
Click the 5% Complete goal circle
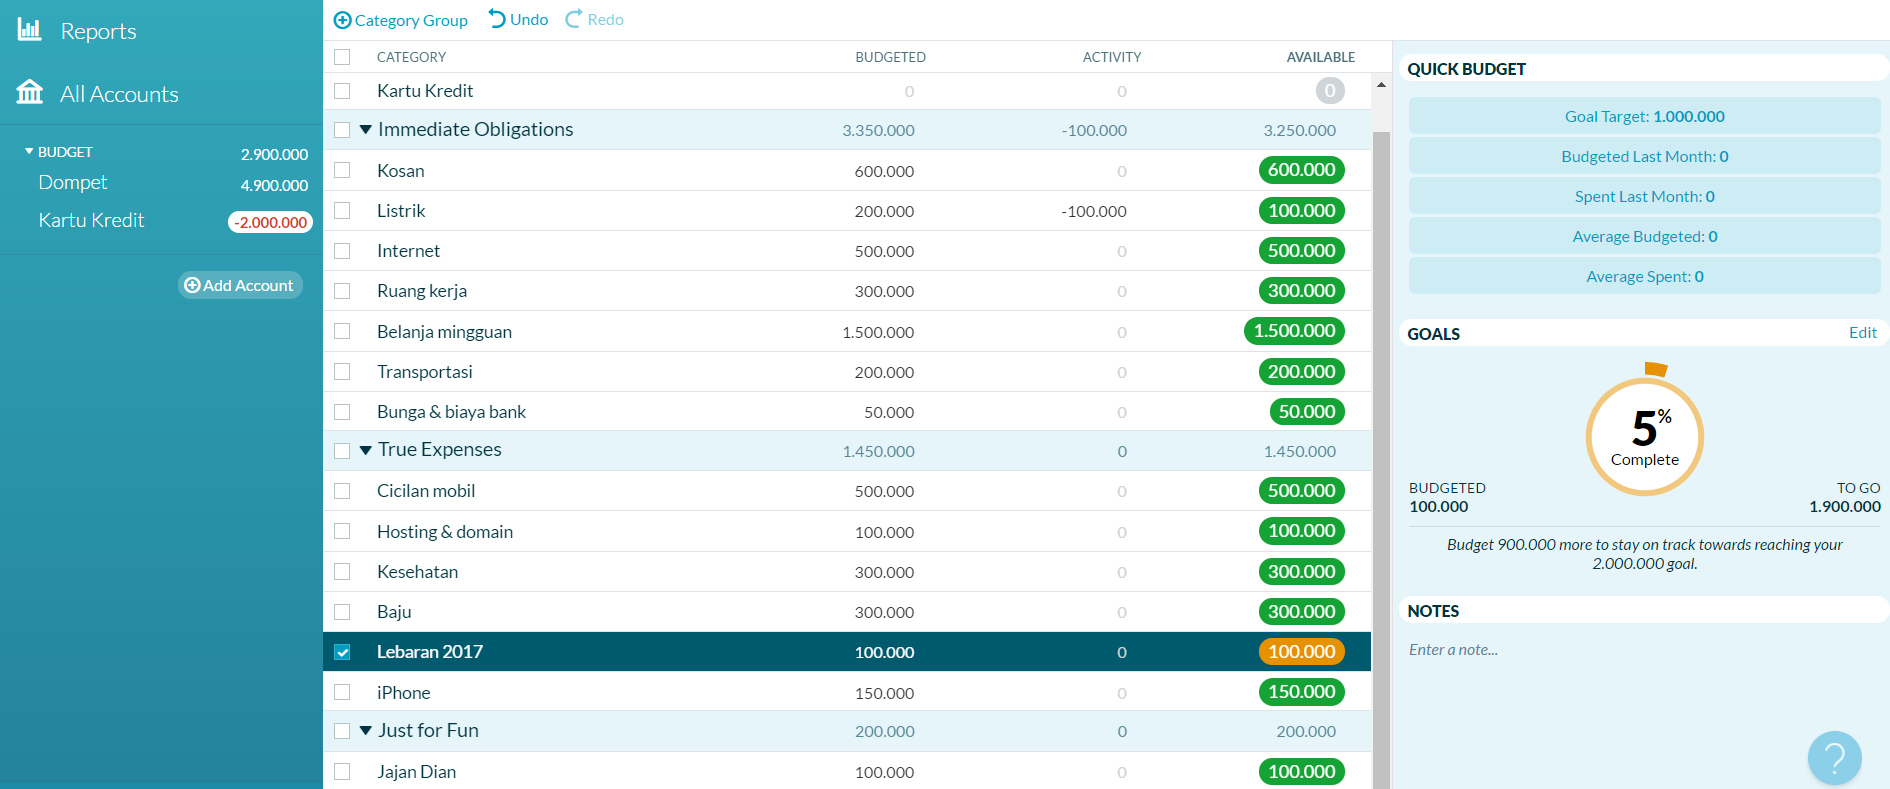[x=1644, y=436]
